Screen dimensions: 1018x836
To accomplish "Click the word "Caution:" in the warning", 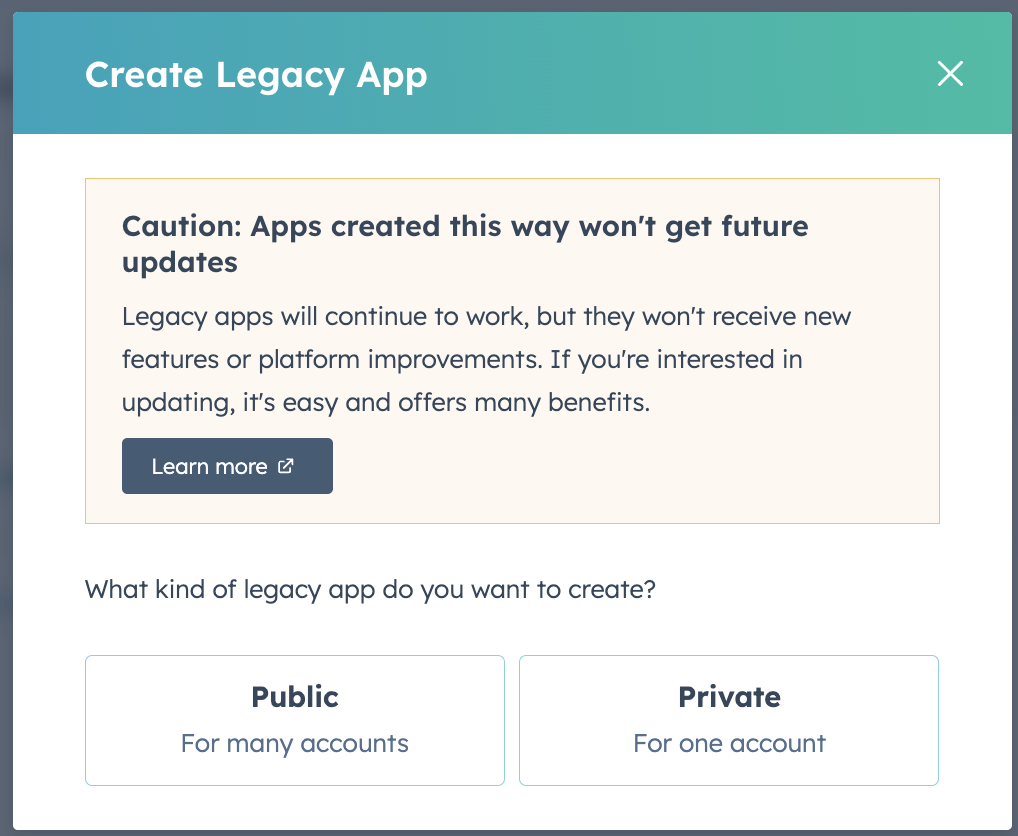I will click(x=181, y=226).
